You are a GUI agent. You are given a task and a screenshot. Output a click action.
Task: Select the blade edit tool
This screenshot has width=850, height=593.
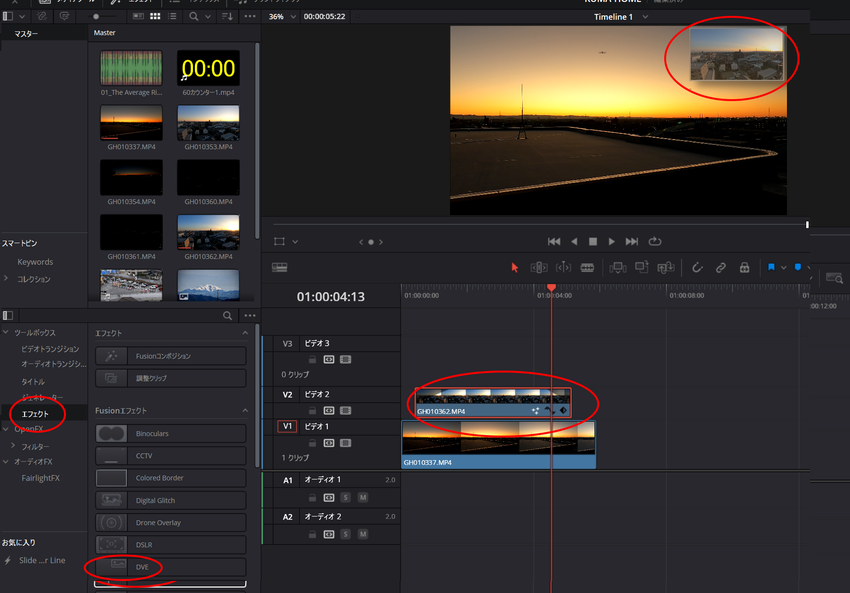(x=587, y=267)
